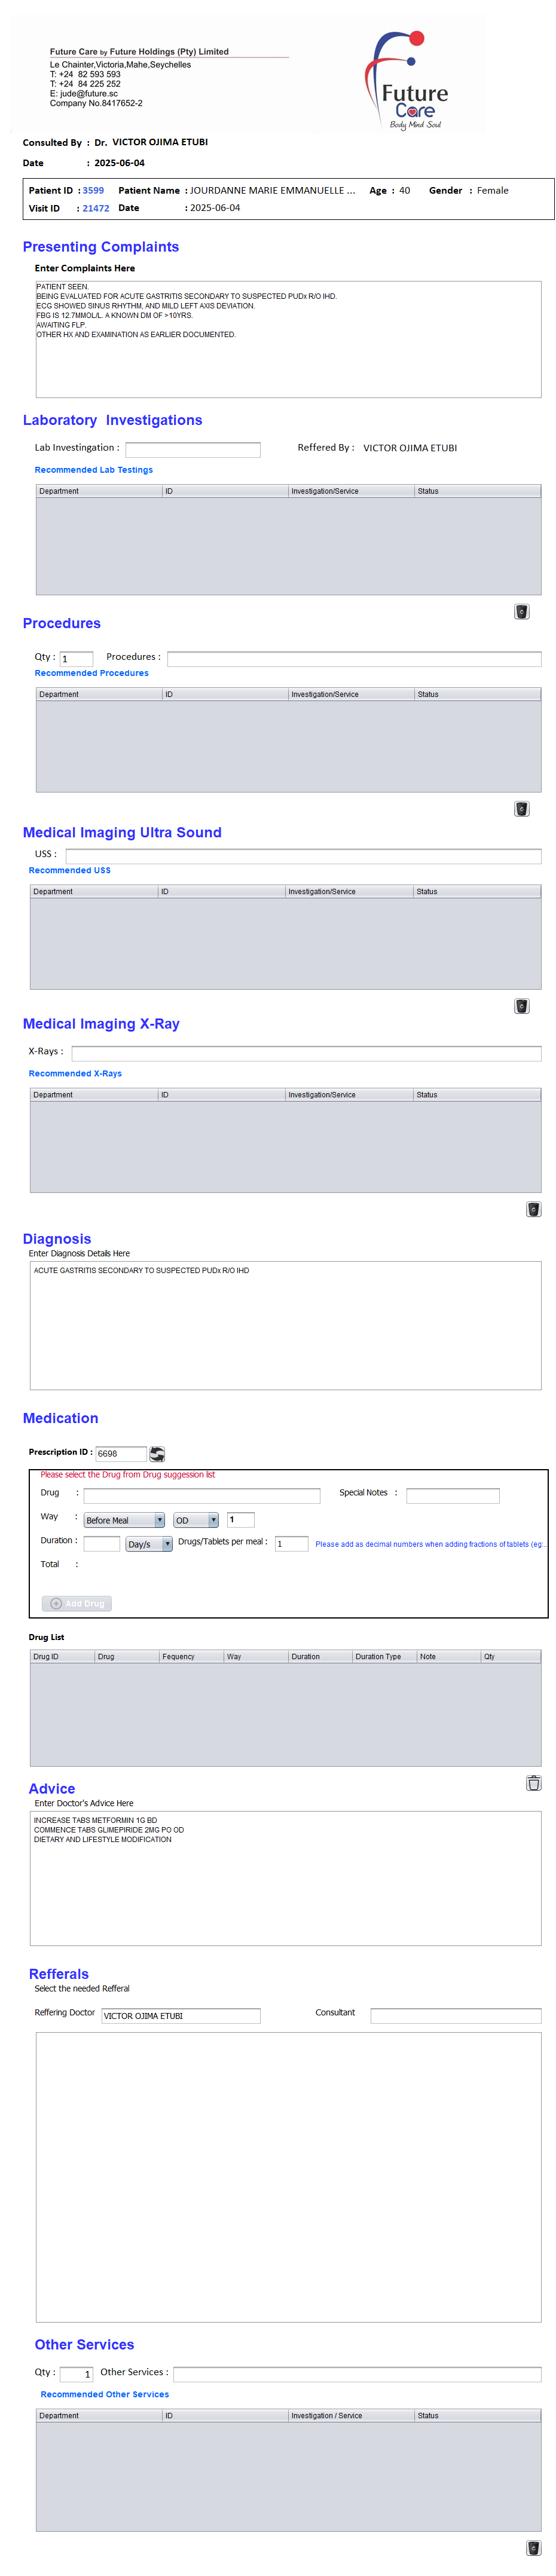Click delete icon under Procedures table
556x2576 pixels.
(521, 808)
